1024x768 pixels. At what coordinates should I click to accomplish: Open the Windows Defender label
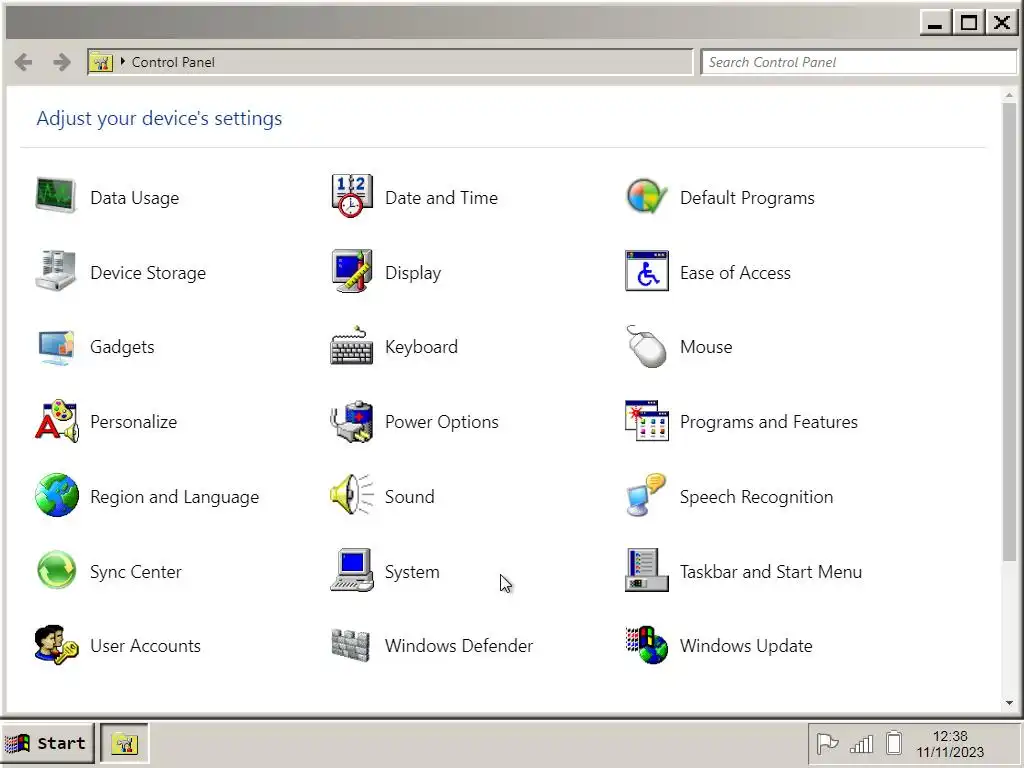(x=458, y=646)
